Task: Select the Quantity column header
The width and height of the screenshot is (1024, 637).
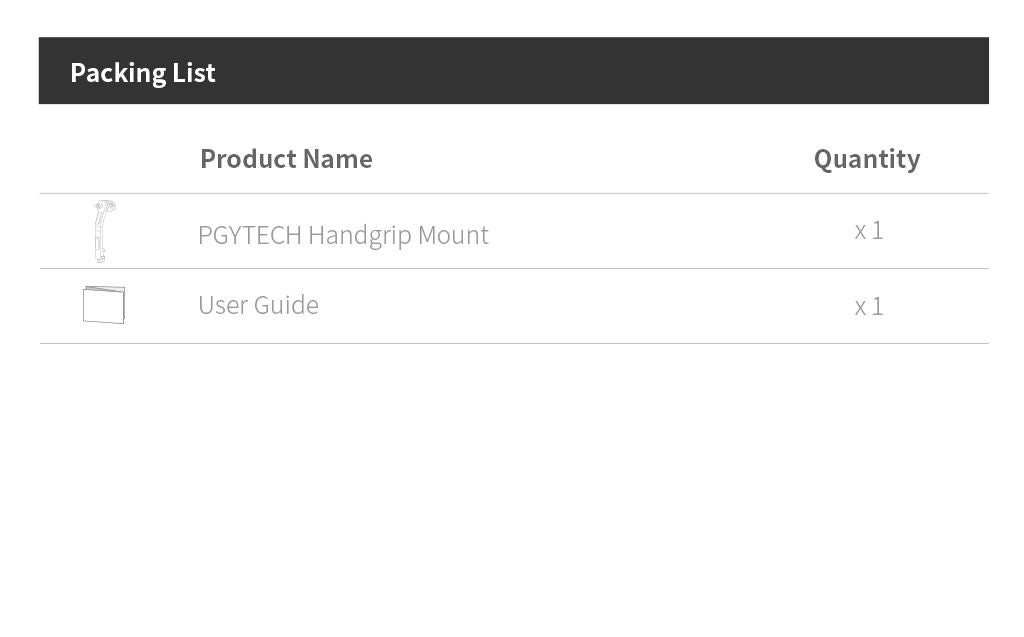Action: (x=866, y=159)
